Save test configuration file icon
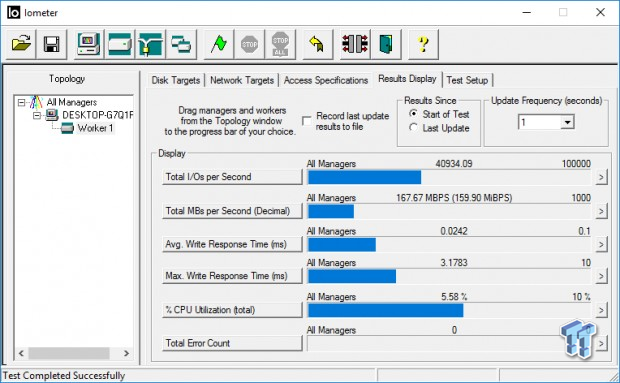The width and height of the screenshot is (620, 383). pyautogui.click(x=51, y=44)
